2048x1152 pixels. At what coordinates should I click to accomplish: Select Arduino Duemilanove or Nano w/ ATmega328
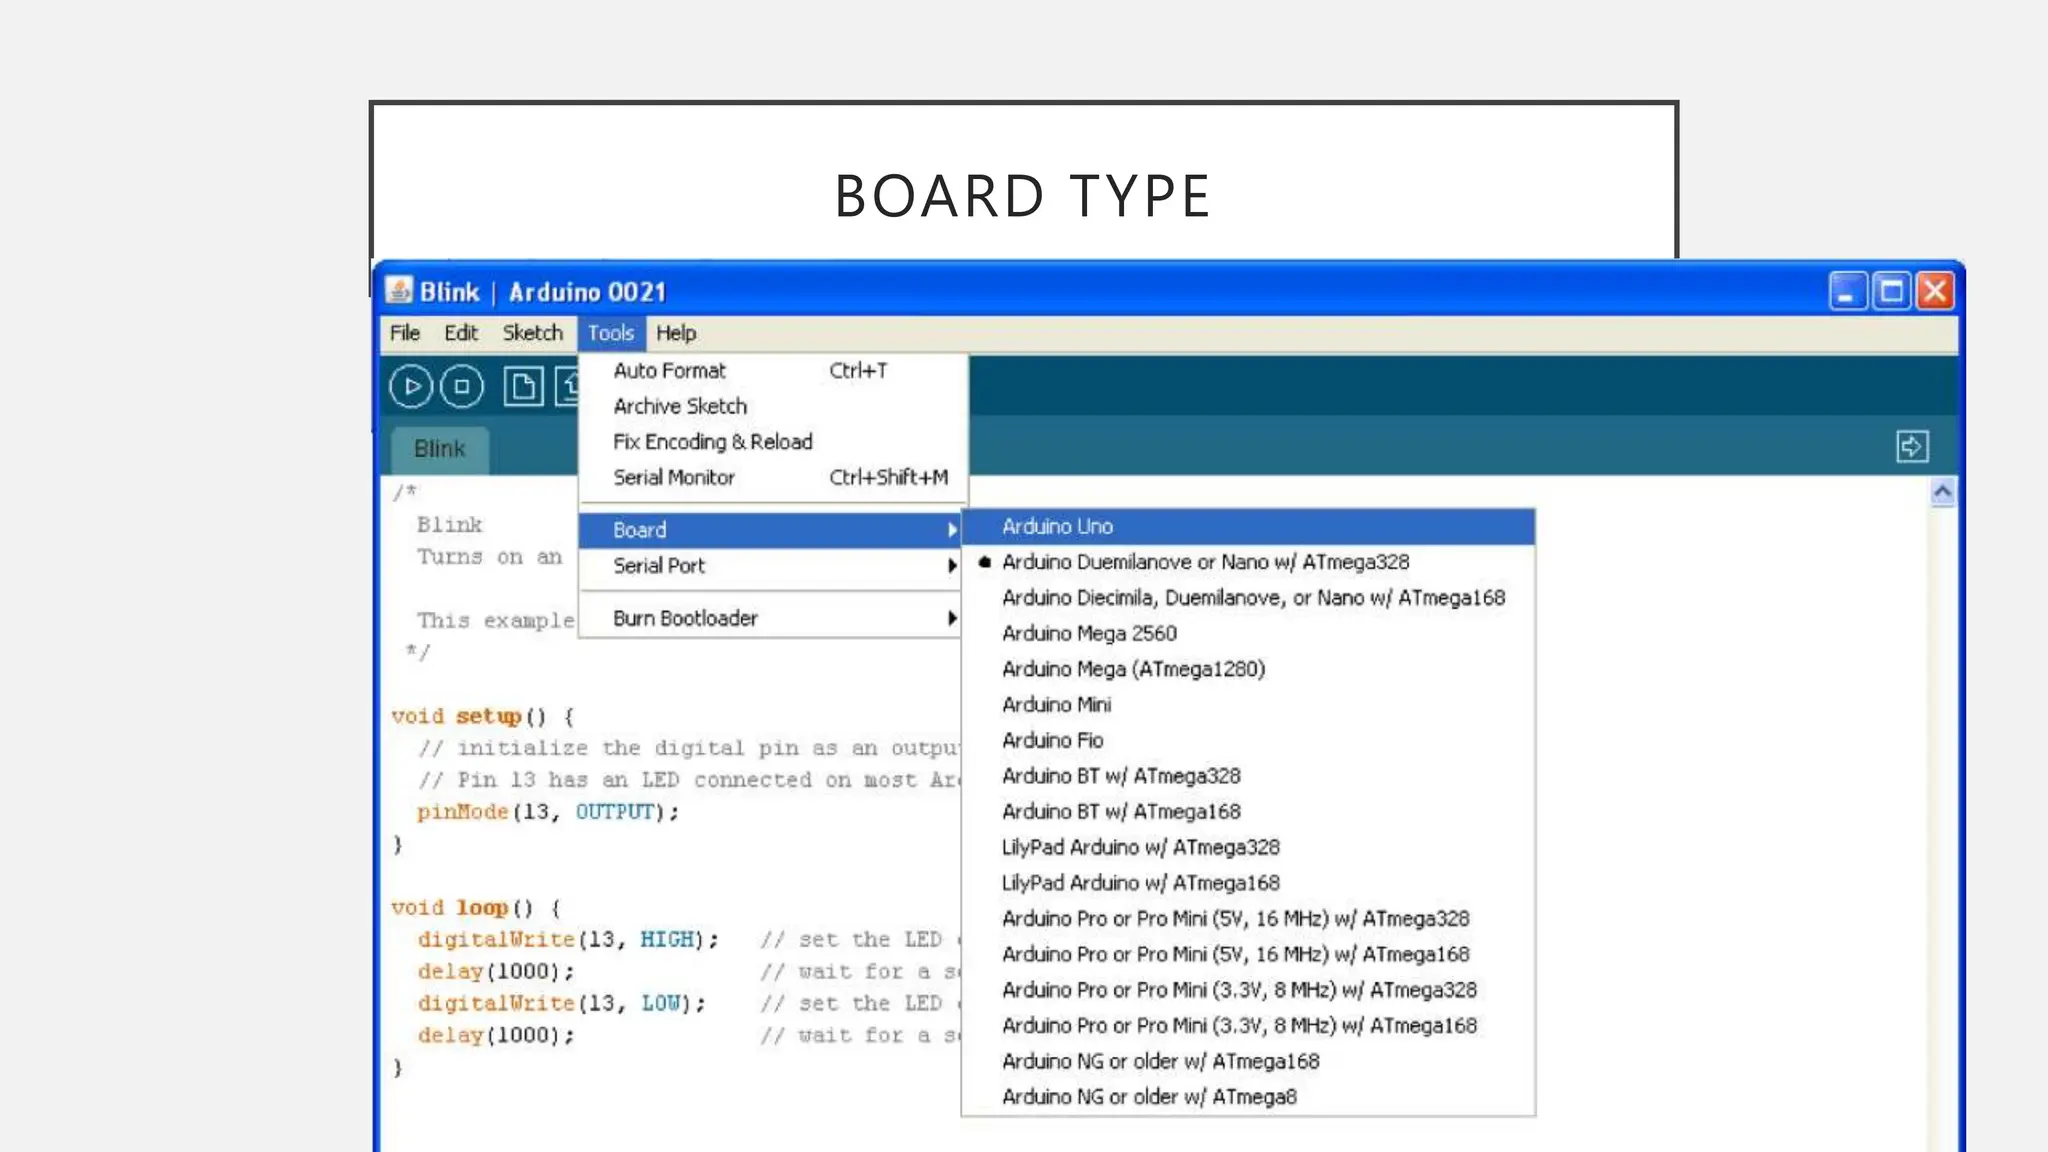1249,562
